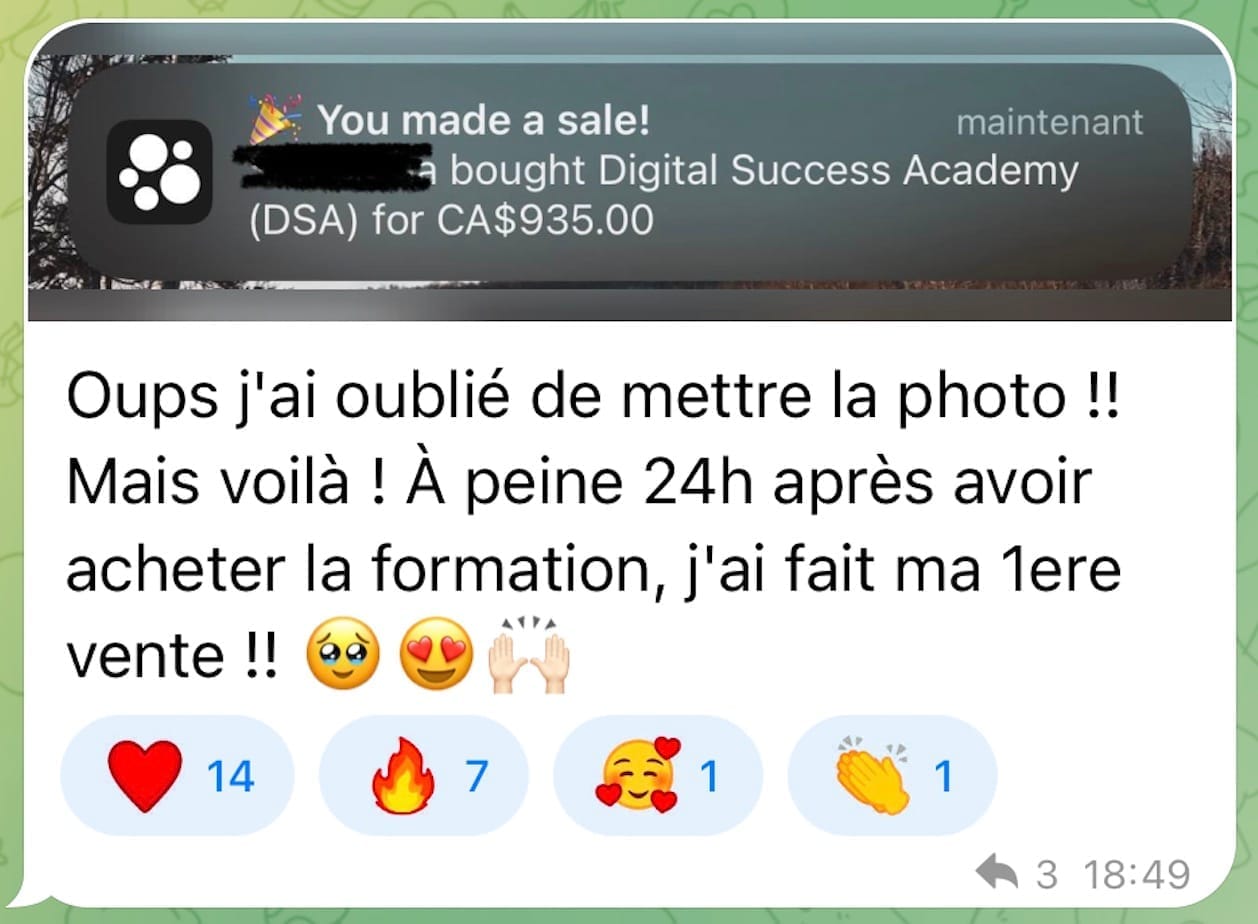This screenshot has width=1258, height=924.
Task: Click the "You made a sale!" notification title
Action: [x=484, y=122]
